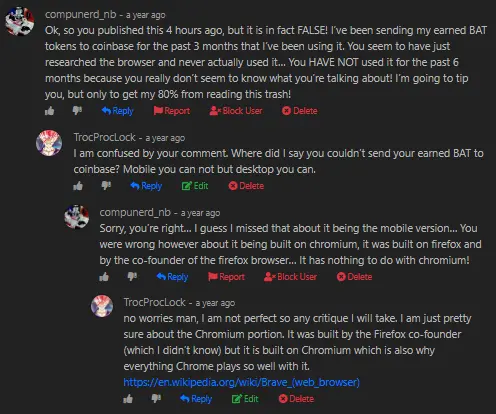Open the Brave Wikipedia link
This screenshot has height=414, width=496.
242,382
